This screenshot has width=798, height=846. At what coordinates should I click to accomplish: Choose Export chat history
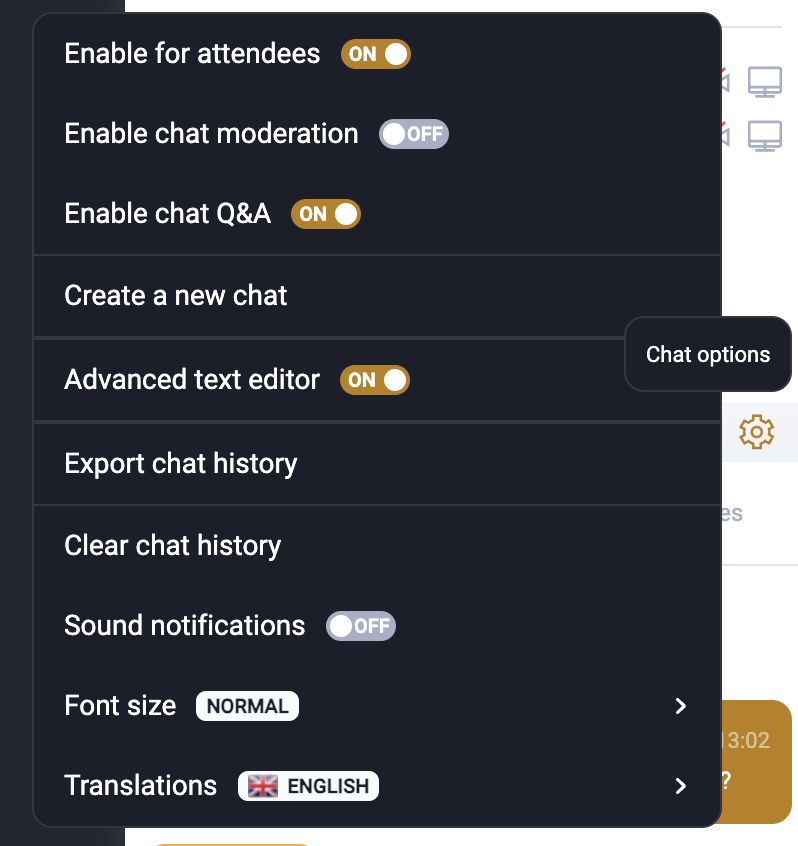[x=377, y=464]
